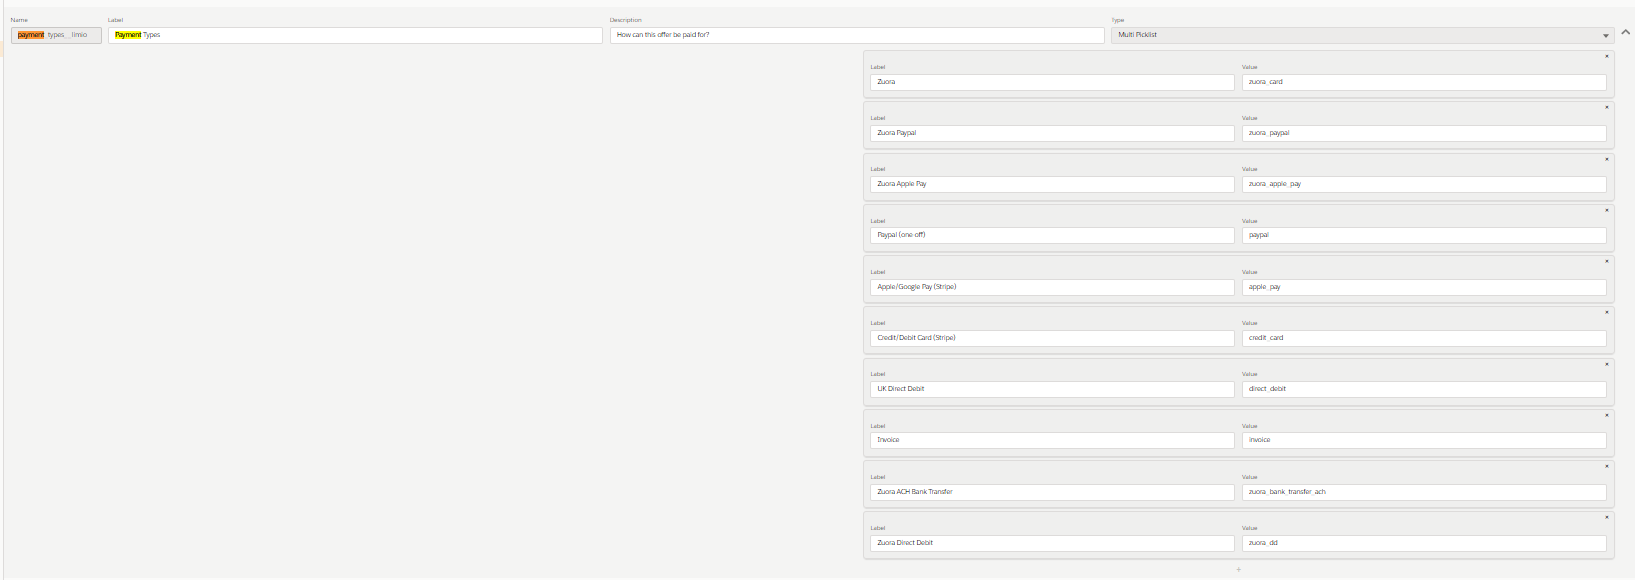Remove the Credit/Debit Card (Stripe) option

tap(1607, 312)
